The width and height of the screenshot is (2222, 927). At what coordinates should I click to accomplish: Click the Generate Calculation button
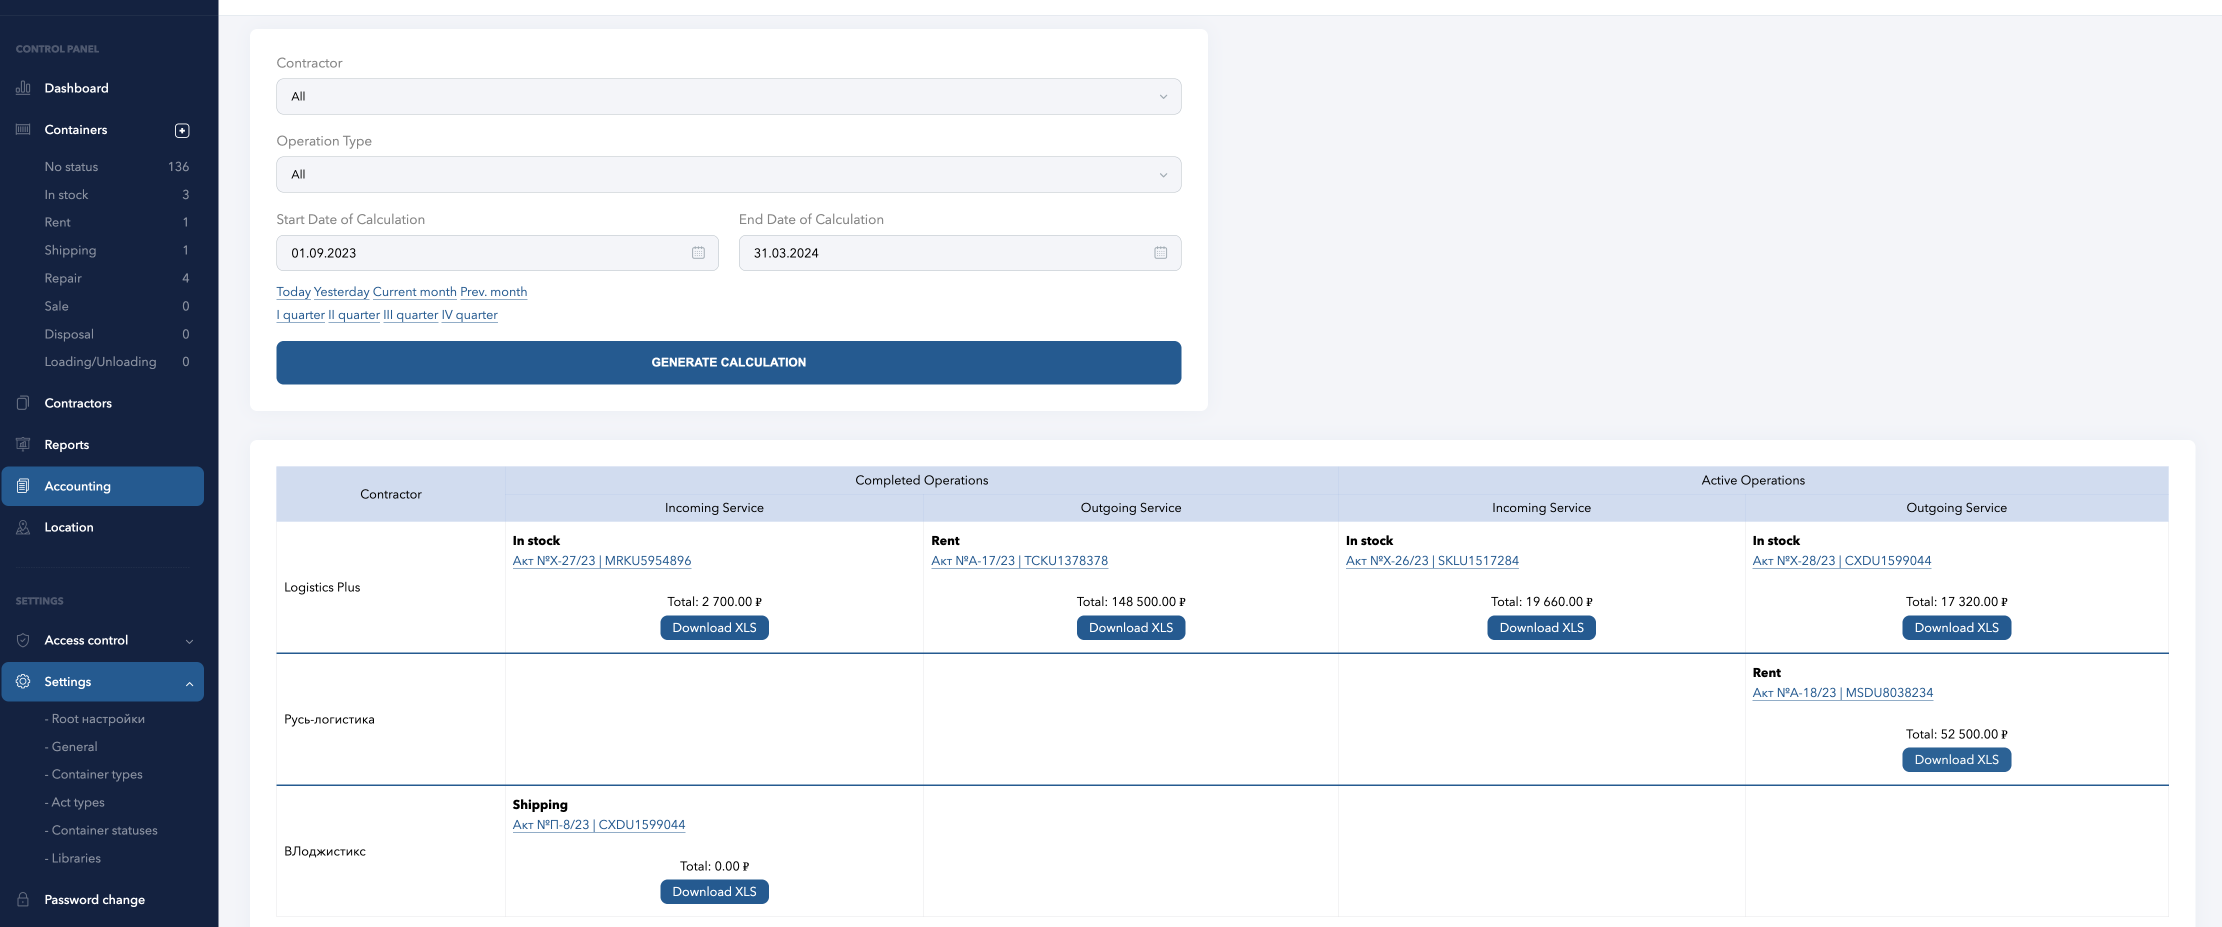point(728,362)
